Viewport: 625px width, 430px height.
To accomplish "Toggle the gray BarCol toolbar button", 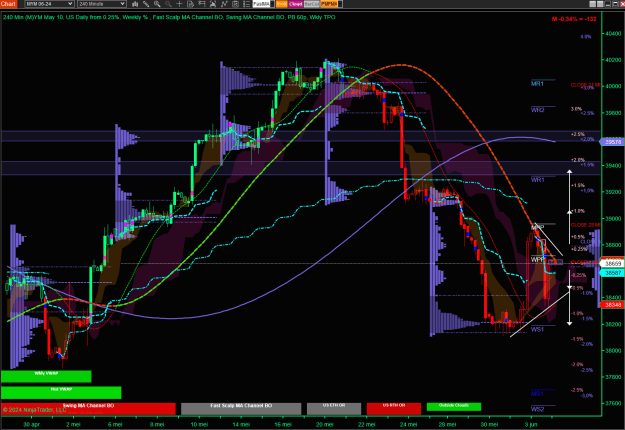I will [312, 4].
